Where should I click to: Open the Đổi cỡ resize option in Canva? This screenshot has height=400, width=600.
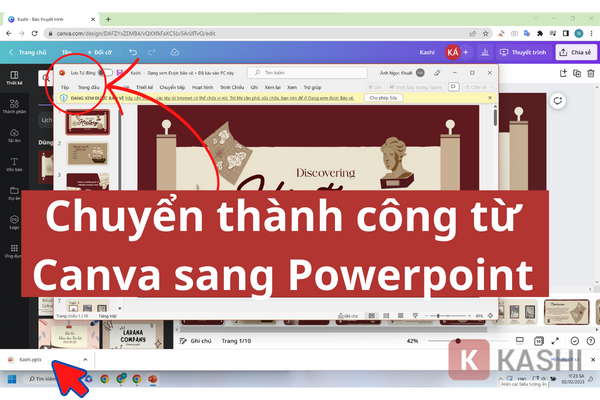click(x=99, y=52)
